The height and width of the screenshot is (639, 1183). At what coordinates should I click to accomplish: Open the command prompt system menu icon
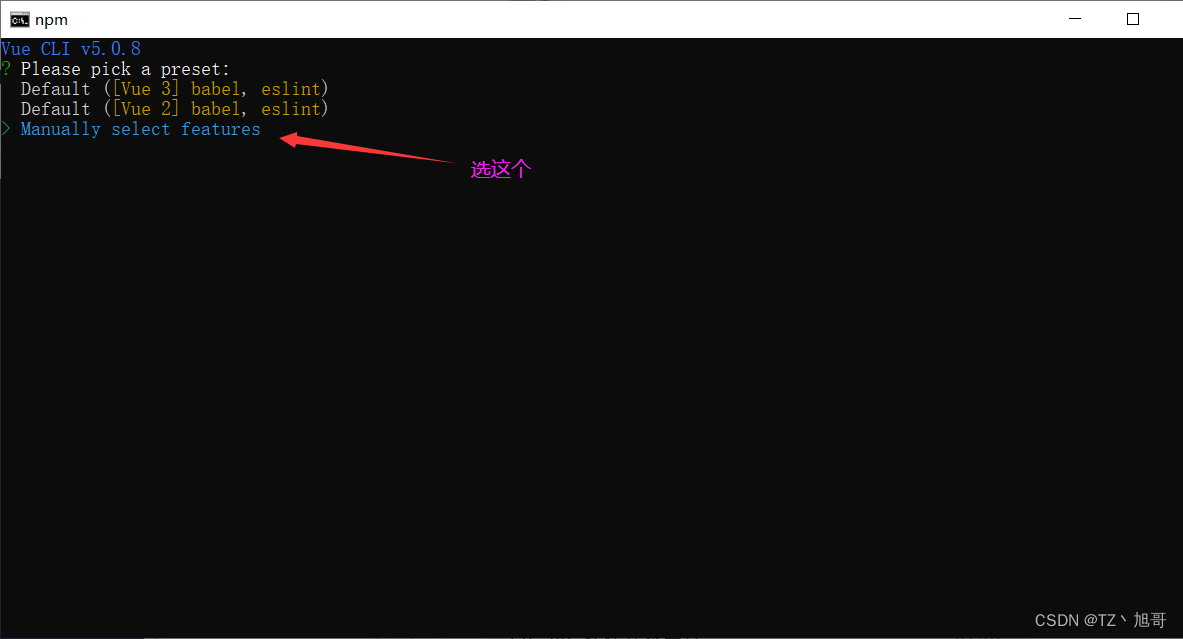click(x=20, y=20)
